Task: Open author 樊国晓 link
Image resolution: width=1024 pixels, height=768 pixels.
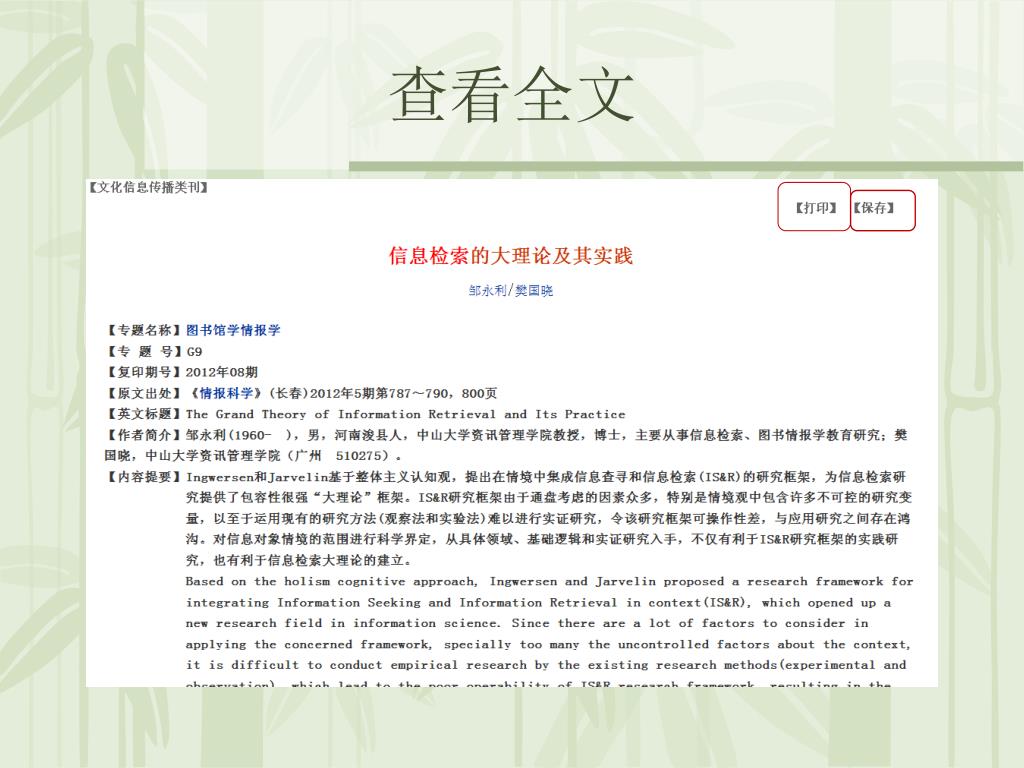Action: [534, 290]
